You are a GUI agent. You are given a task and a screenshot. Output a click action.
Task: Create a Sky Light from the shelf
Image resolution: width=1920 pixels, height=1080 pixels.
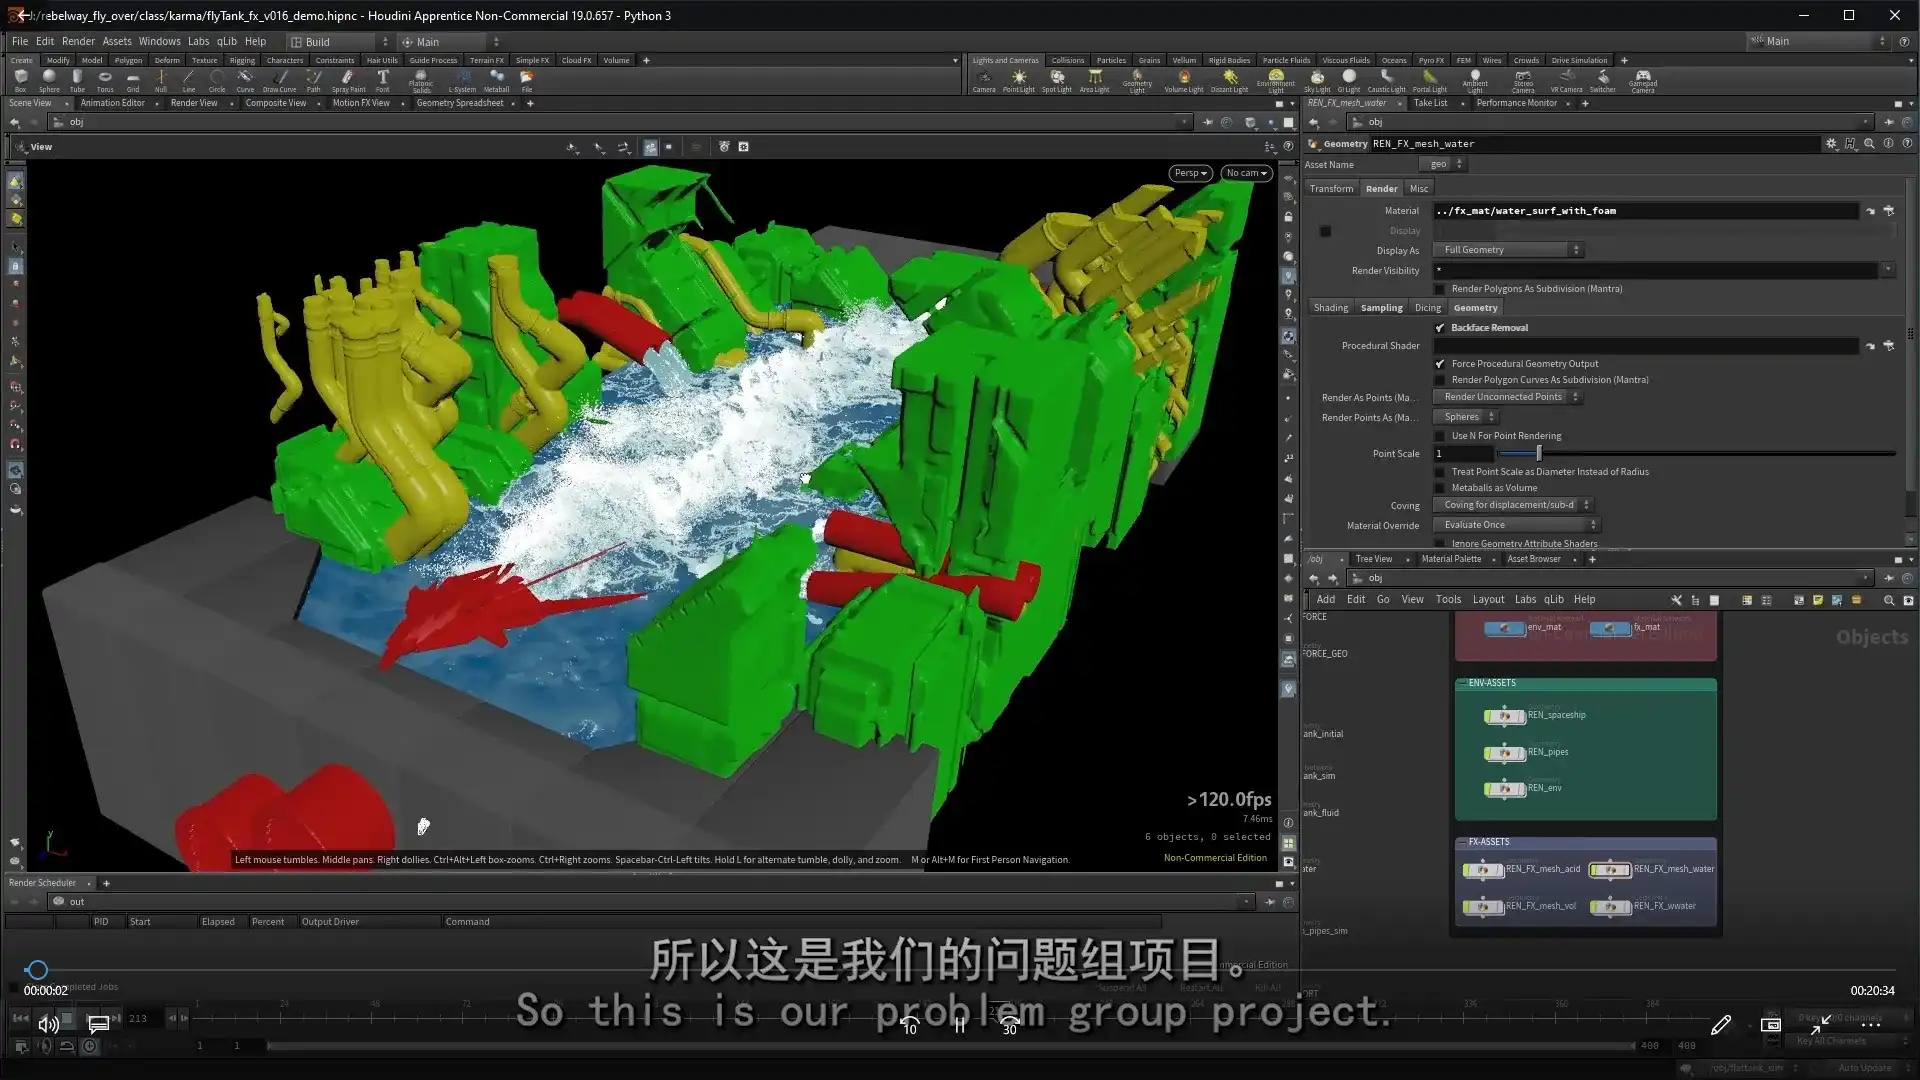(1318, 80)
